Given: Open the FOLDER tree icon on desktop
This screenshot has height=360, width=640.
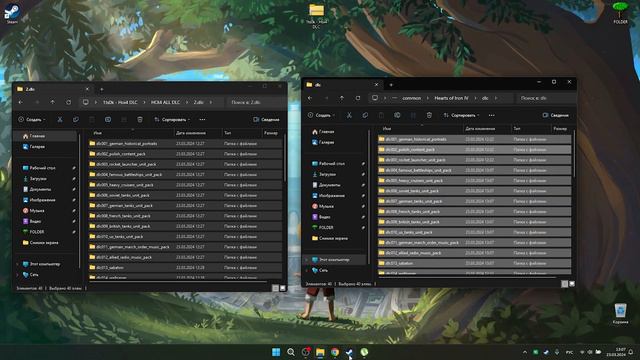Looking at the screenshot, I should (620, 13).
